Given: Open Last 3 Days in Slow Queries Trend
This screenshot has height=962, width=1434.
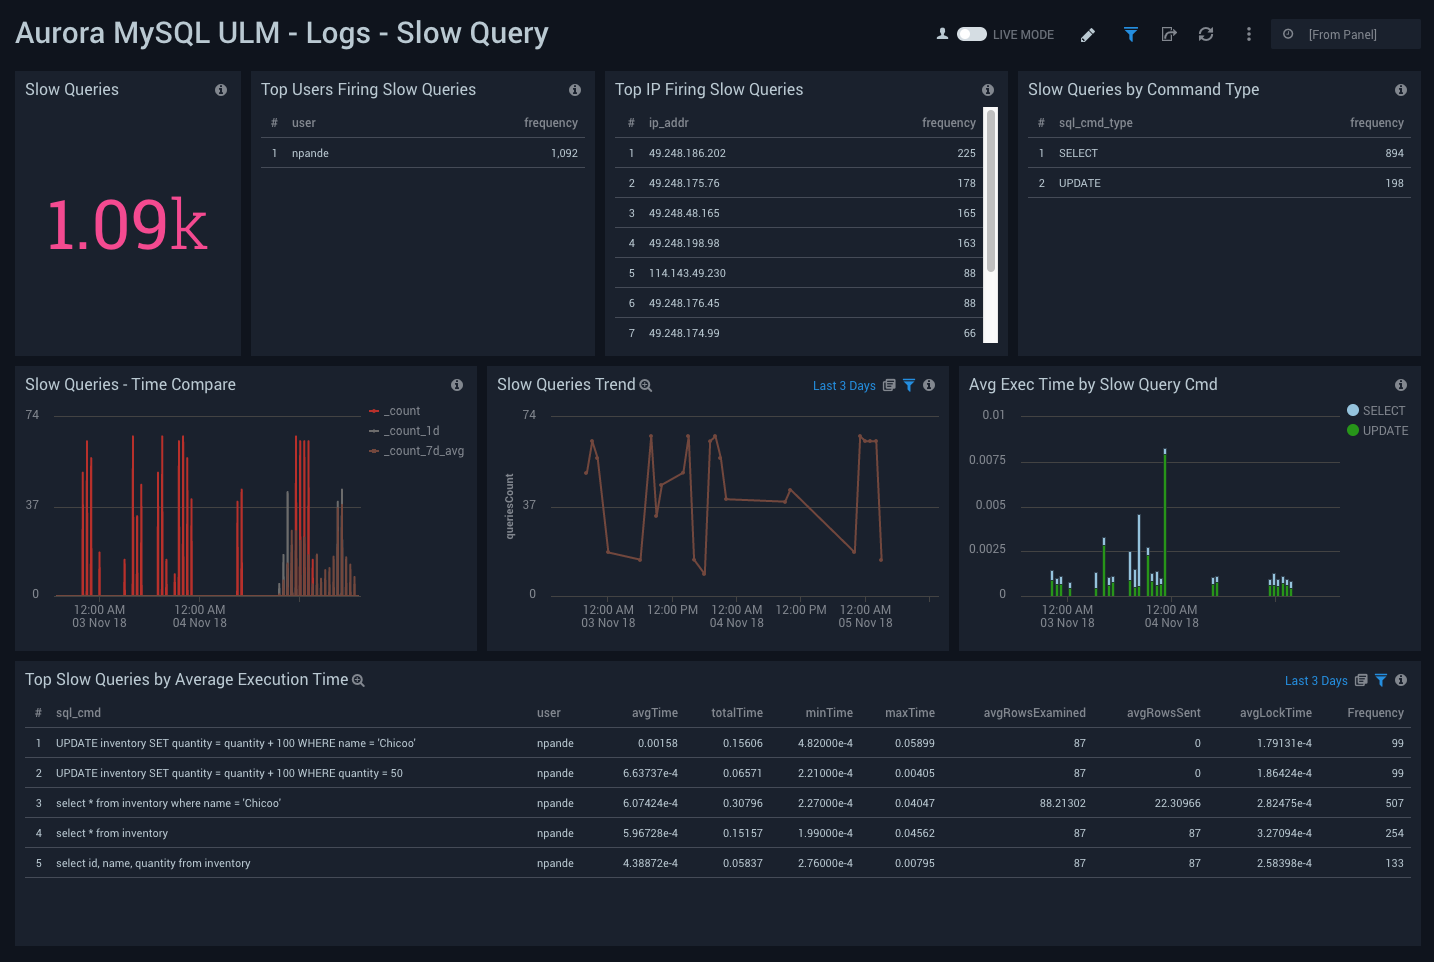Looking at the screenshot, I should (x=843, y=386).
